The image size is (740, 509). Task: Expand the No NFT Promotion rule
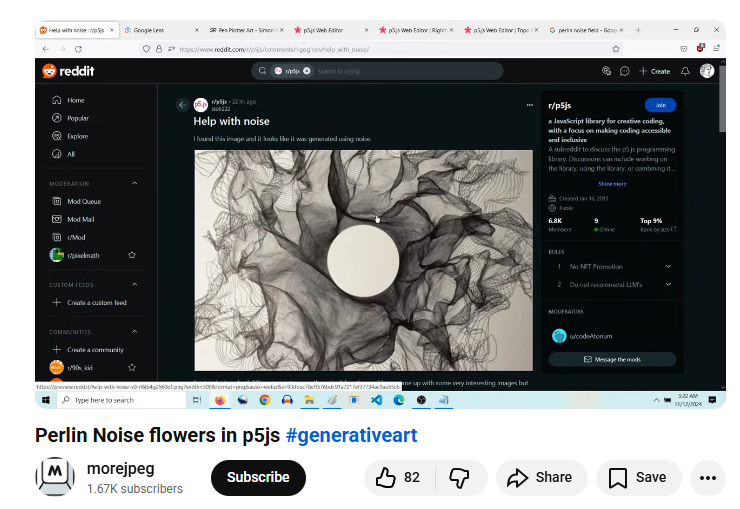[668, 267]
